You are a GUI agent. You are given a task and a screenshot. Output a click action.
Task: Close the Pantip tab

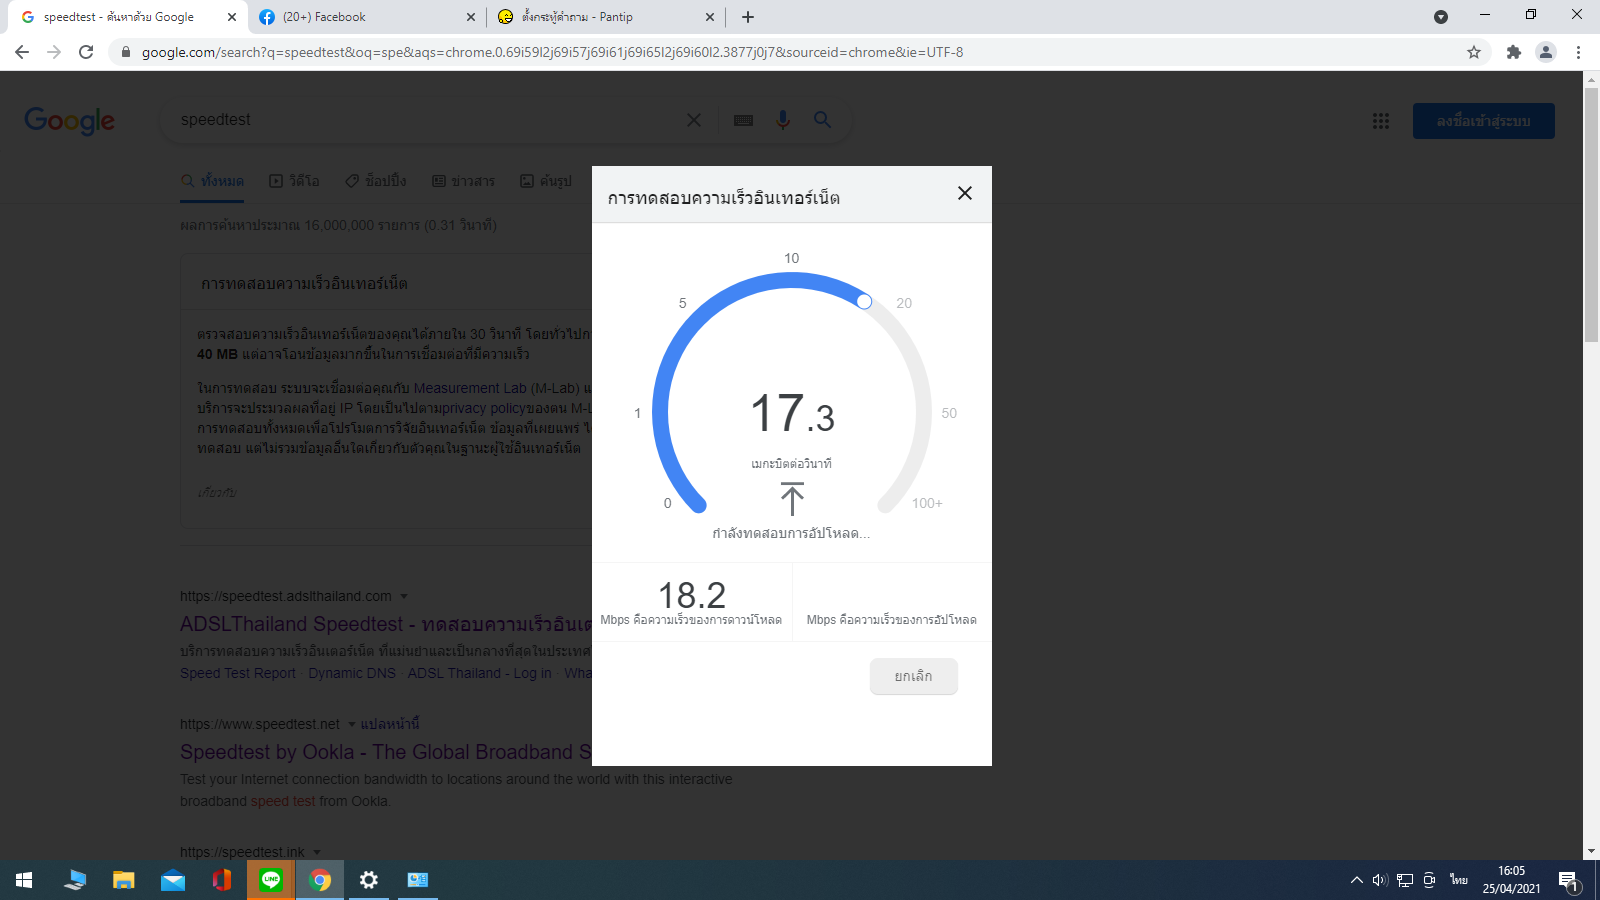[710, 17]
